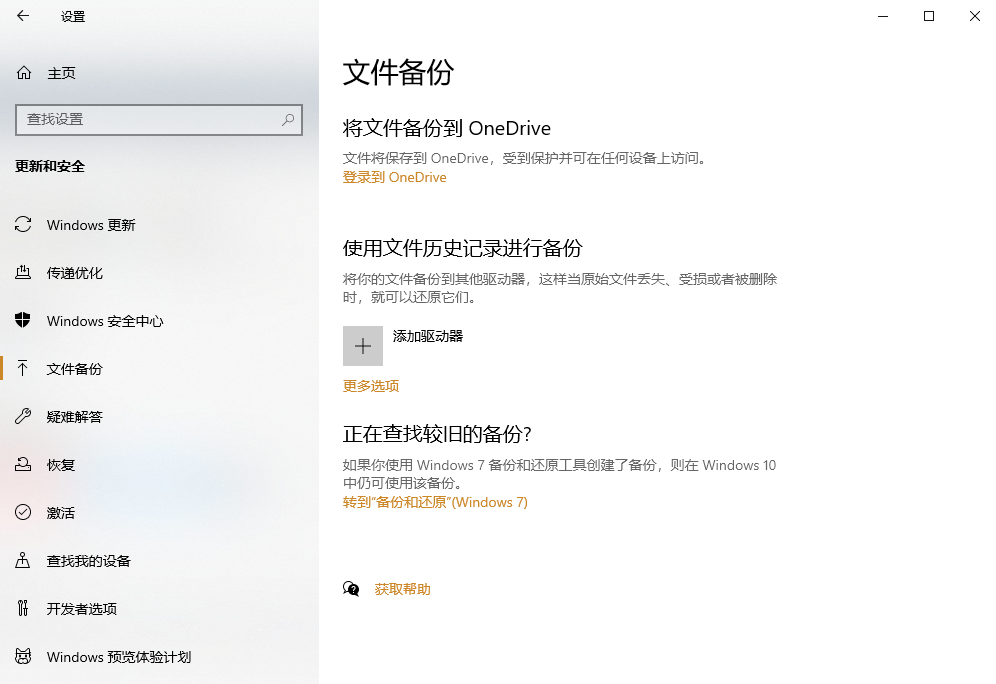Click 添加驱动器 to add backup drive
Viewport: 996px width, 684px height.
coord(362,345)
